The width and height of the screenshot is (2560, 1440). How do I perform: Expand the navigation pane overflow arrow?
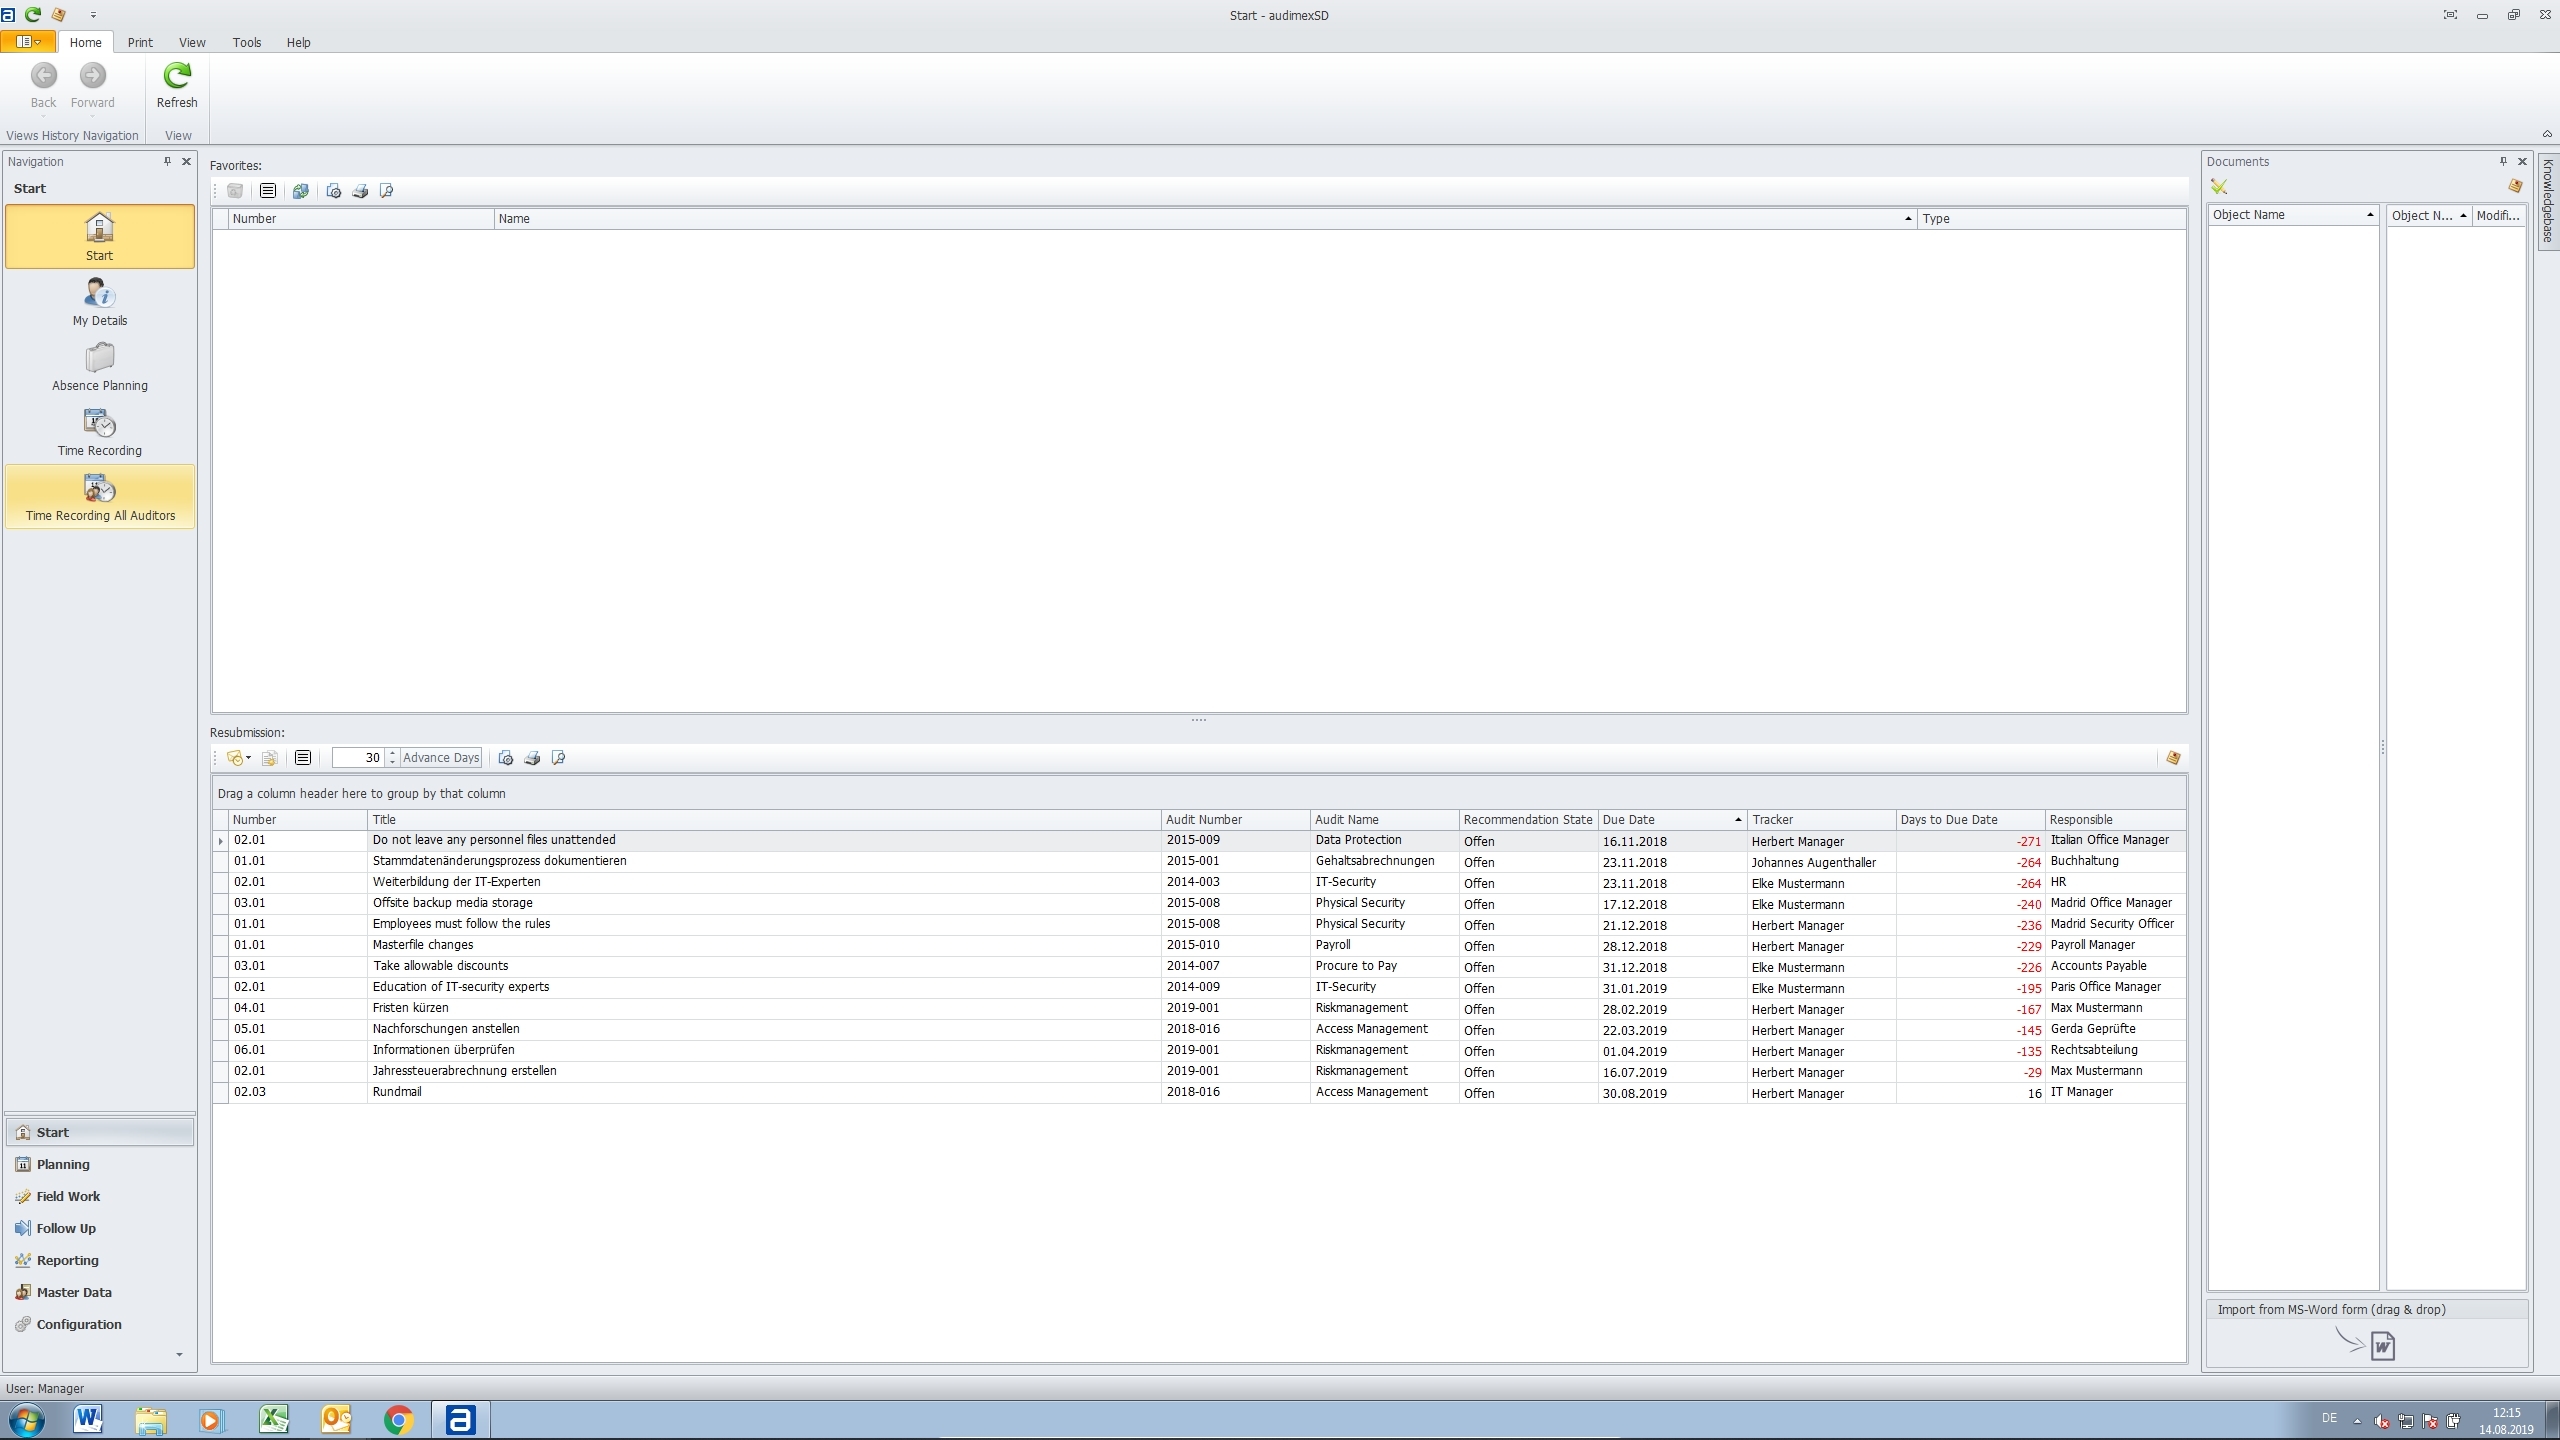click(x=179, y=1355)
